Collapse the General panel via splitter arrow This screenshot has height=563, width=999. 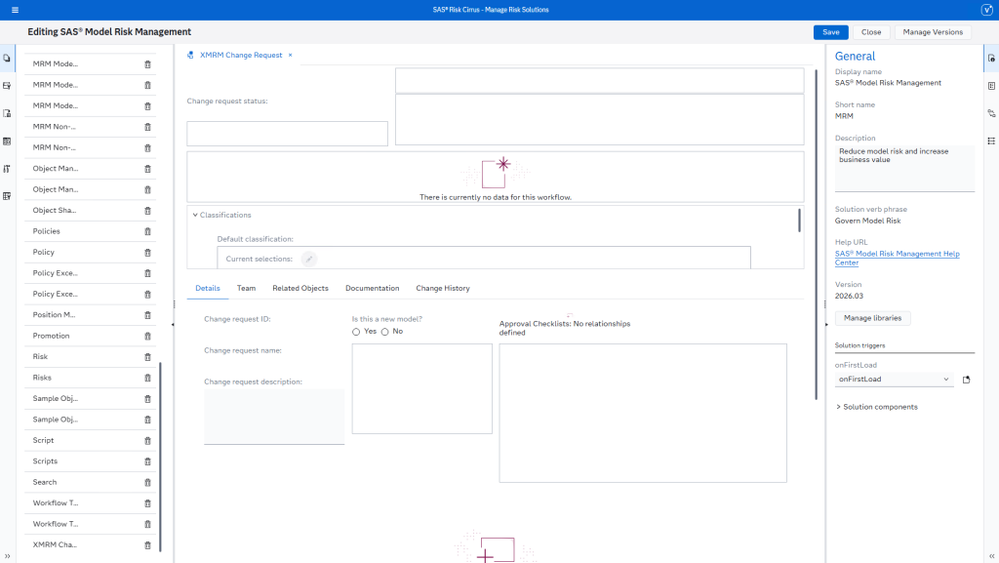coord(826,325)
